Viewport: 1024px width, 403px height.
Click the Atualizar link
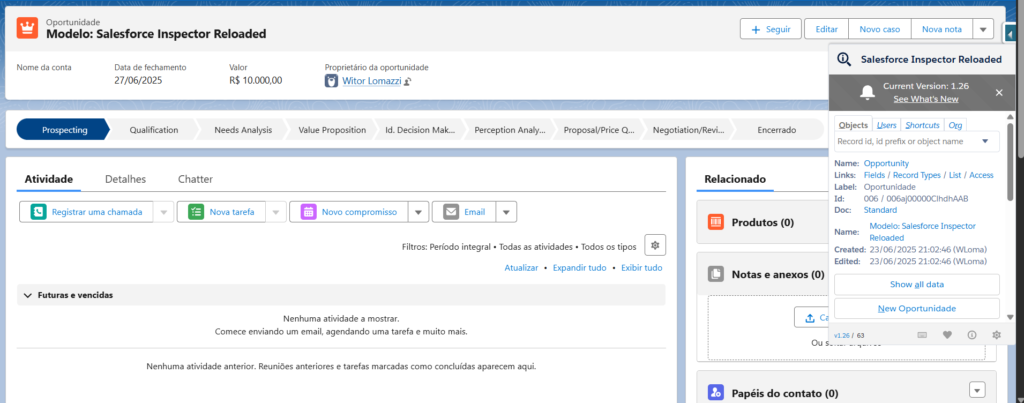[x=521, y=268]
